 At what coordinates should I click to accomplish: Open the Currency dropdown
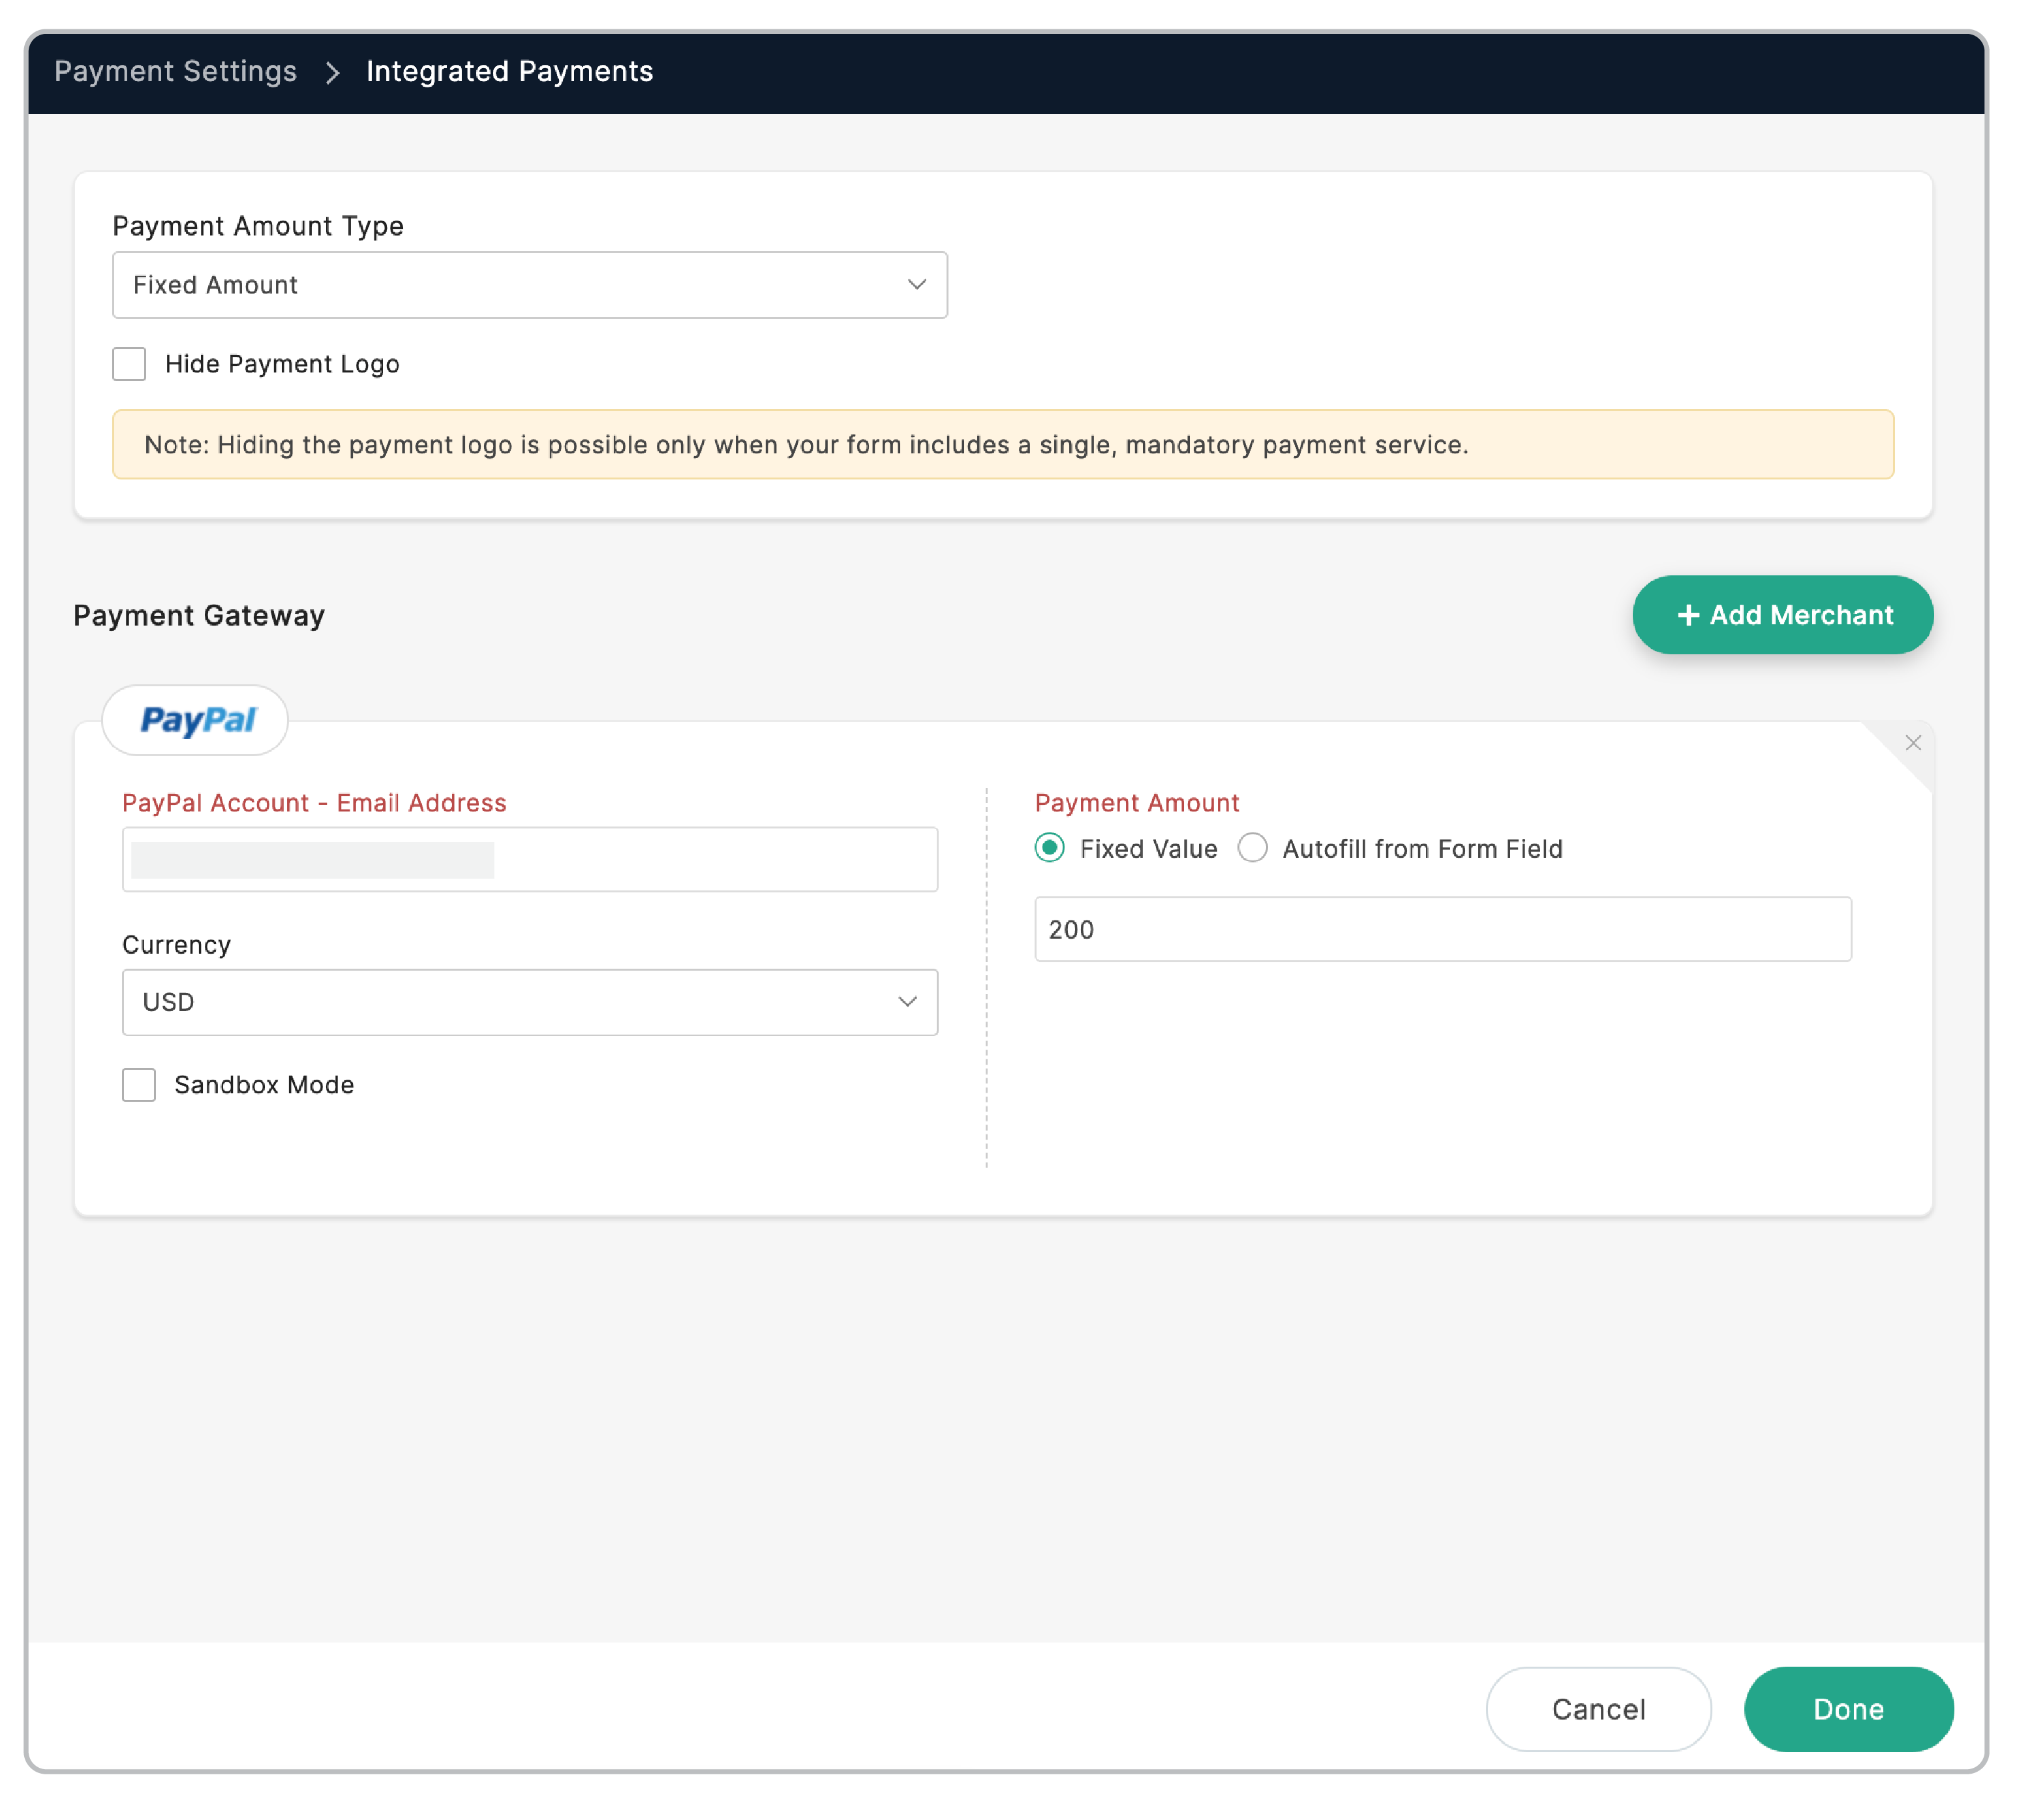click(x=531, y=1002)
